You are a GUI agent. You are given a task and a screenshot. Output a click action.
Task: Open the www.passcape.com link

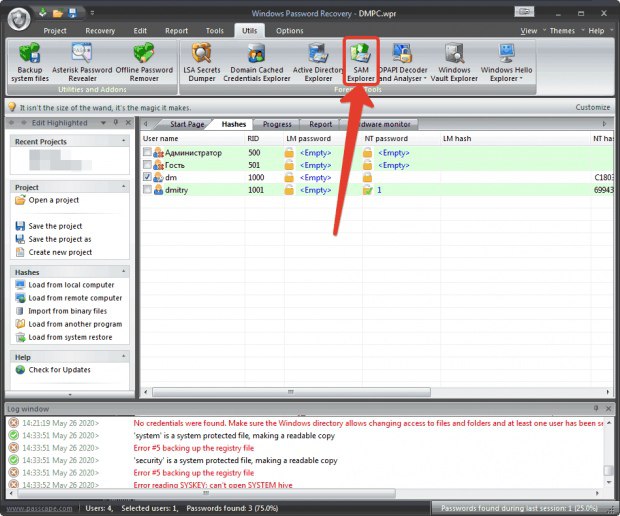tap(39, 508)
